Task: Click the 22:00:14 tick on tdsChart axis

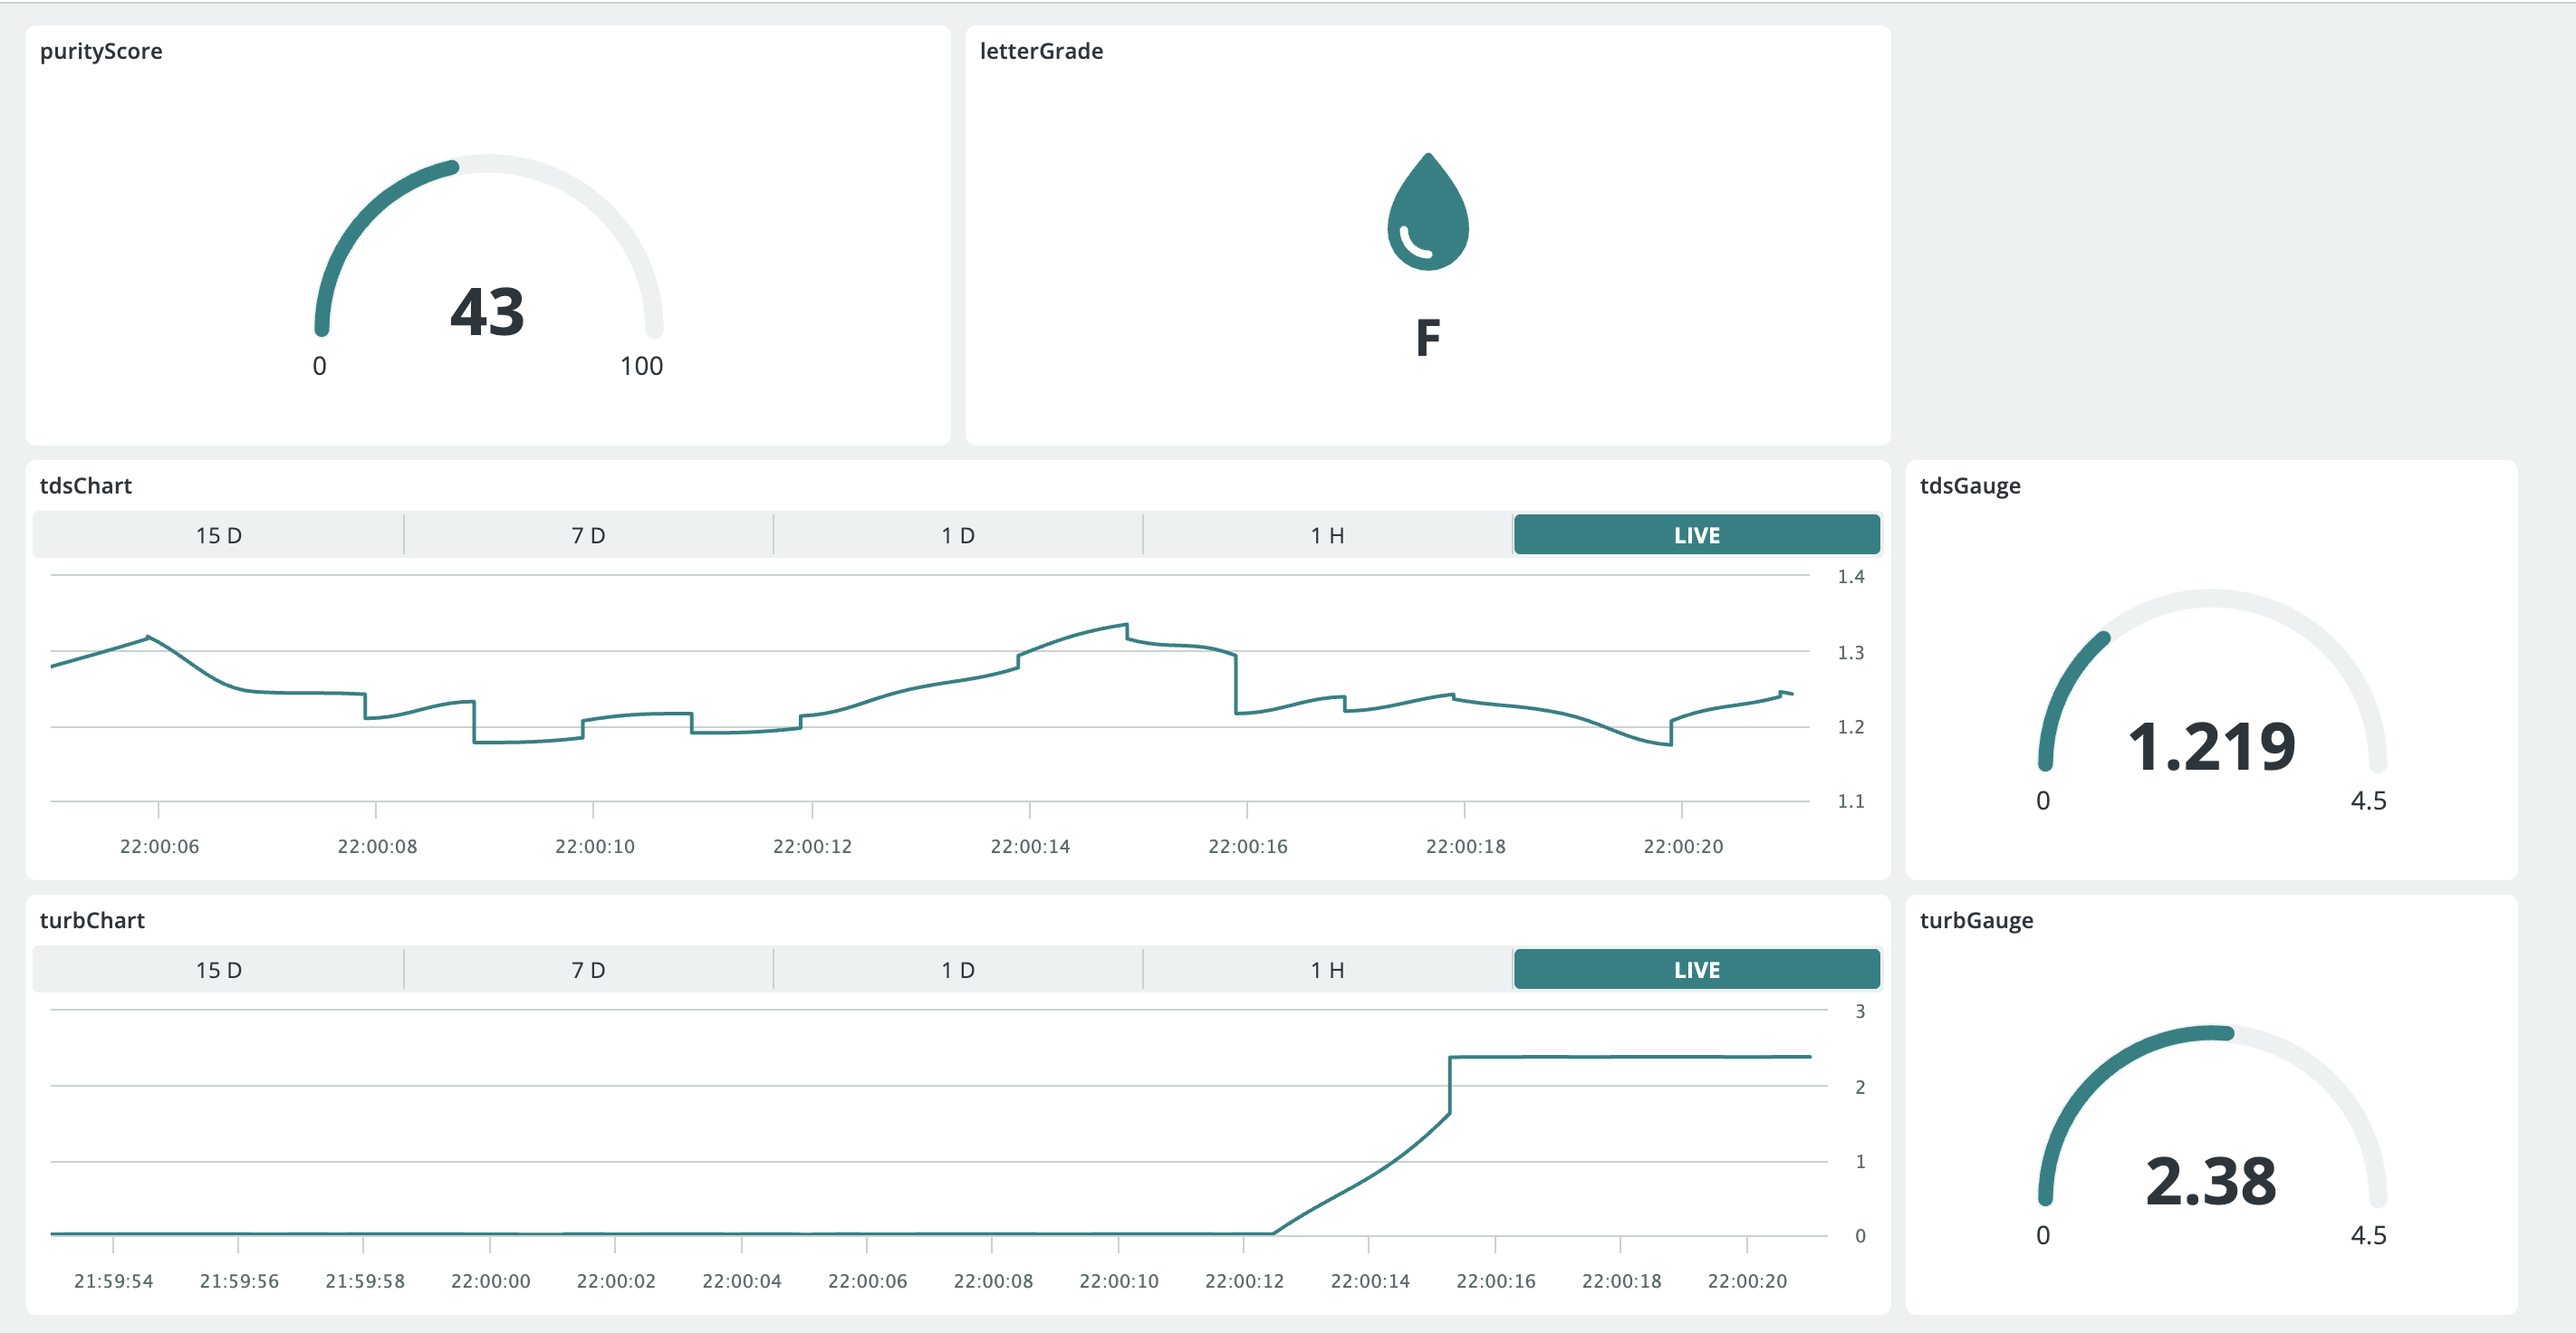Action: pos(1030,846)
